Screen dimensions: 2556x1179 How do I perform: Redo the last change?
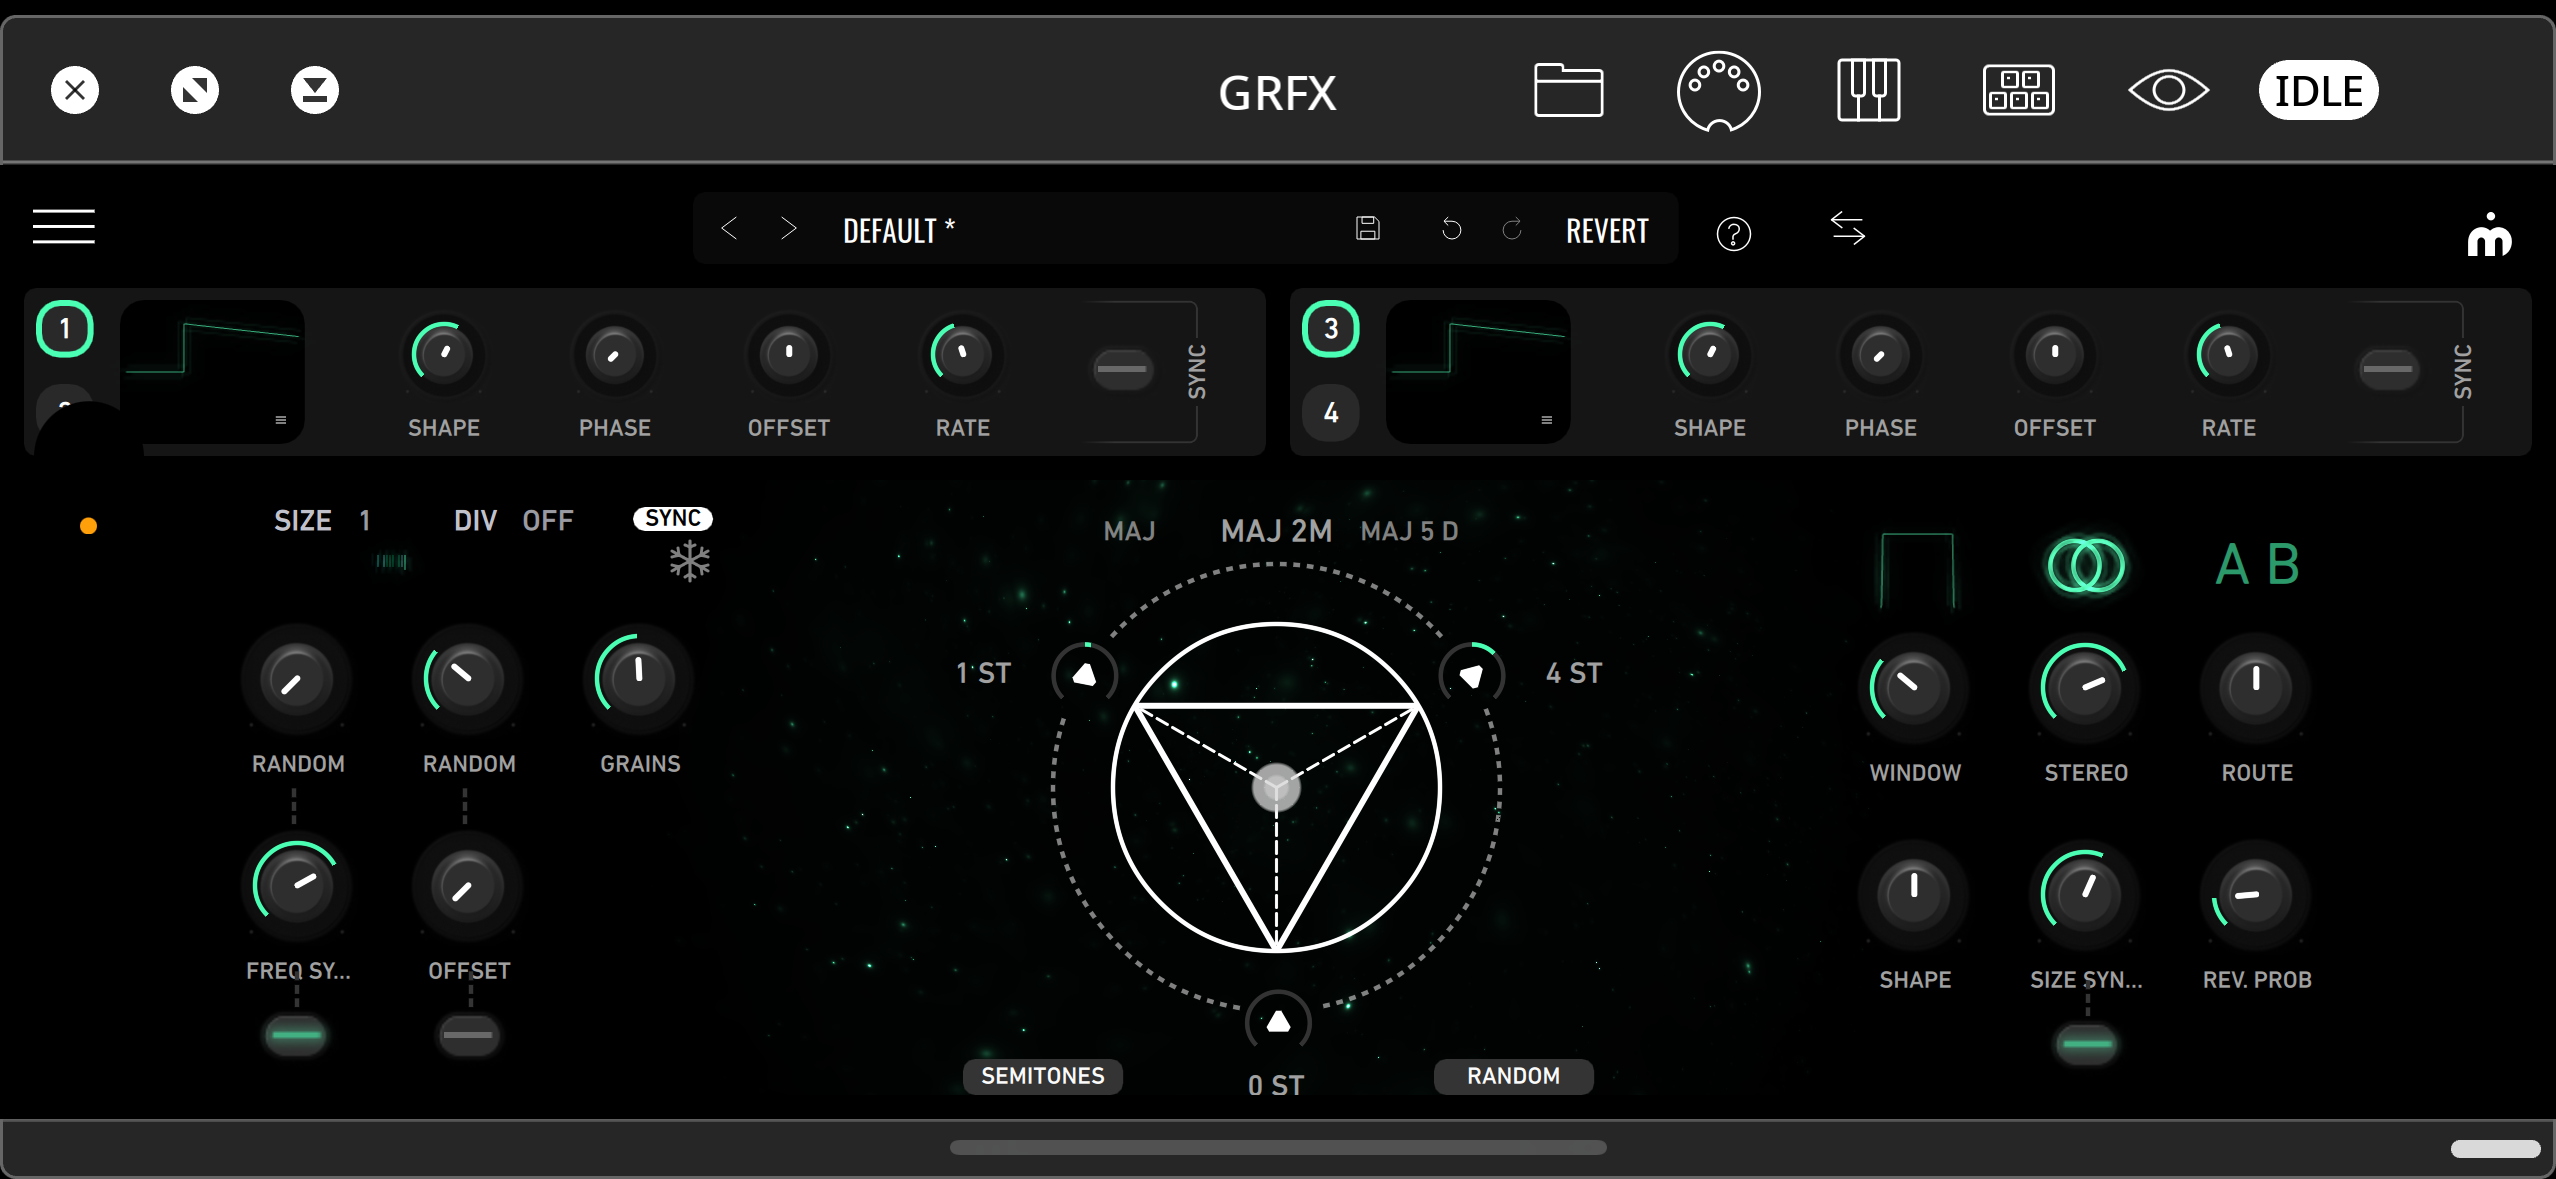pyautogui.click(x=1512, y=229)
